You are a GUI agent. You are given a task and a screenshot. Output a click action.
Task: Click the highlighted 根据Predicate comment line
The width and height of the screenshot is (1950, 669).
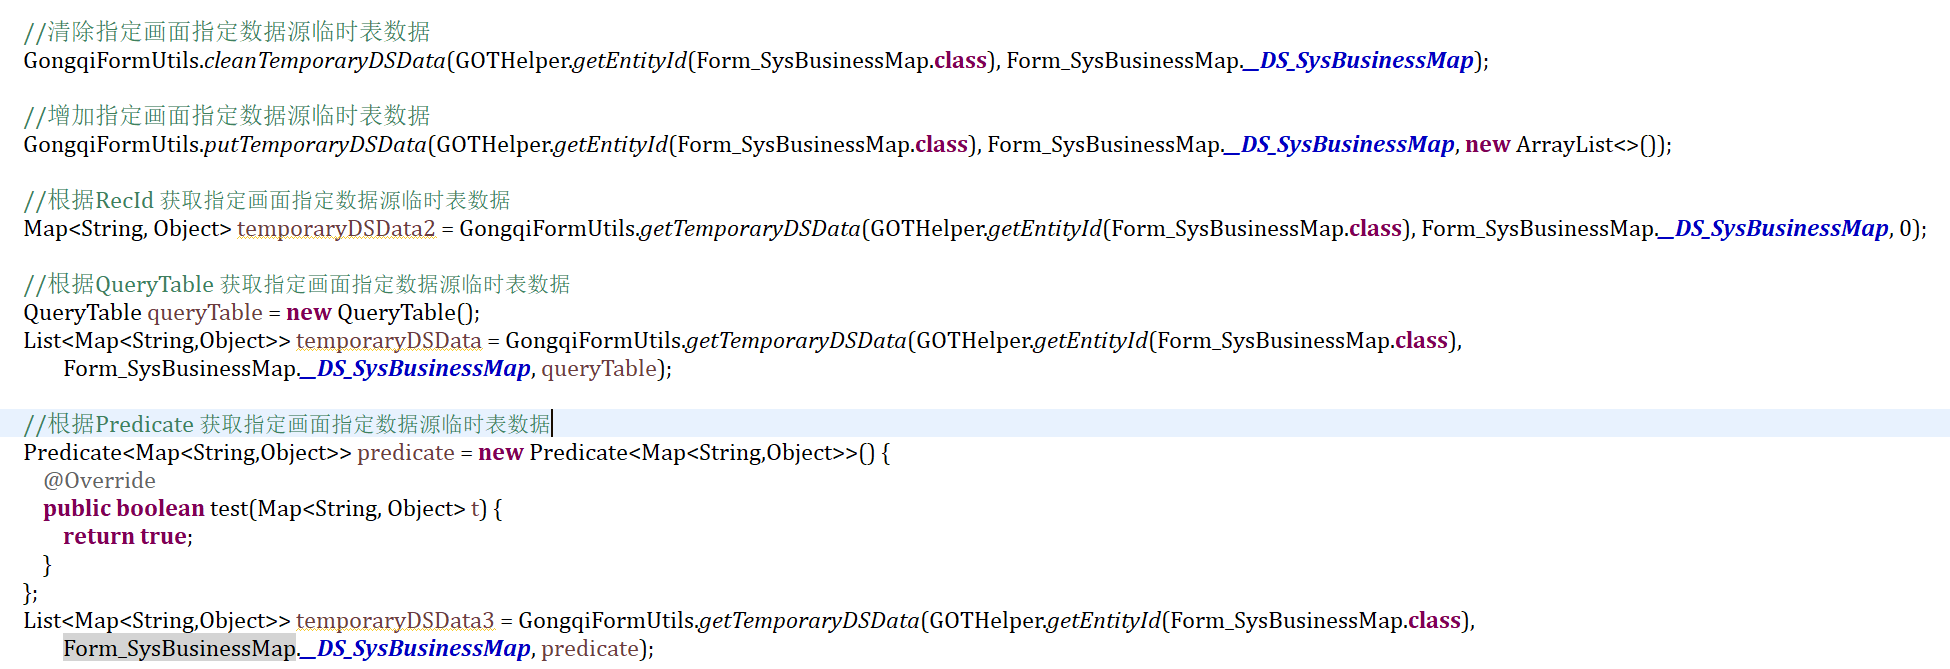tap(287, 425)
